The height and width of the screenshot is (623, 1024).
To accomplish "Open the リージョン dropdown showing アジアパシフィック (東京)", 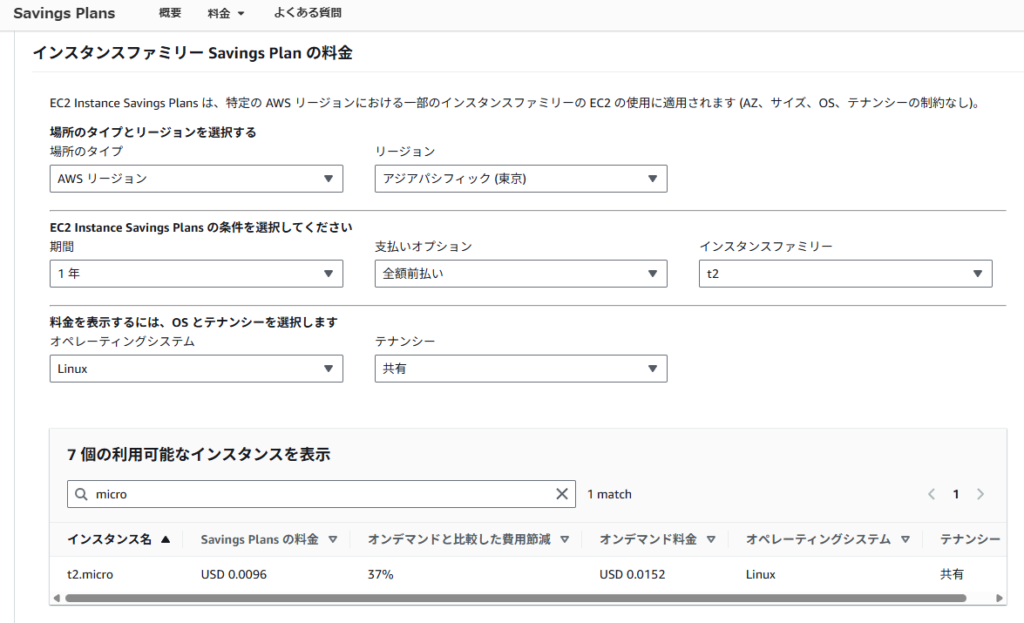I will tap(520, 179).
